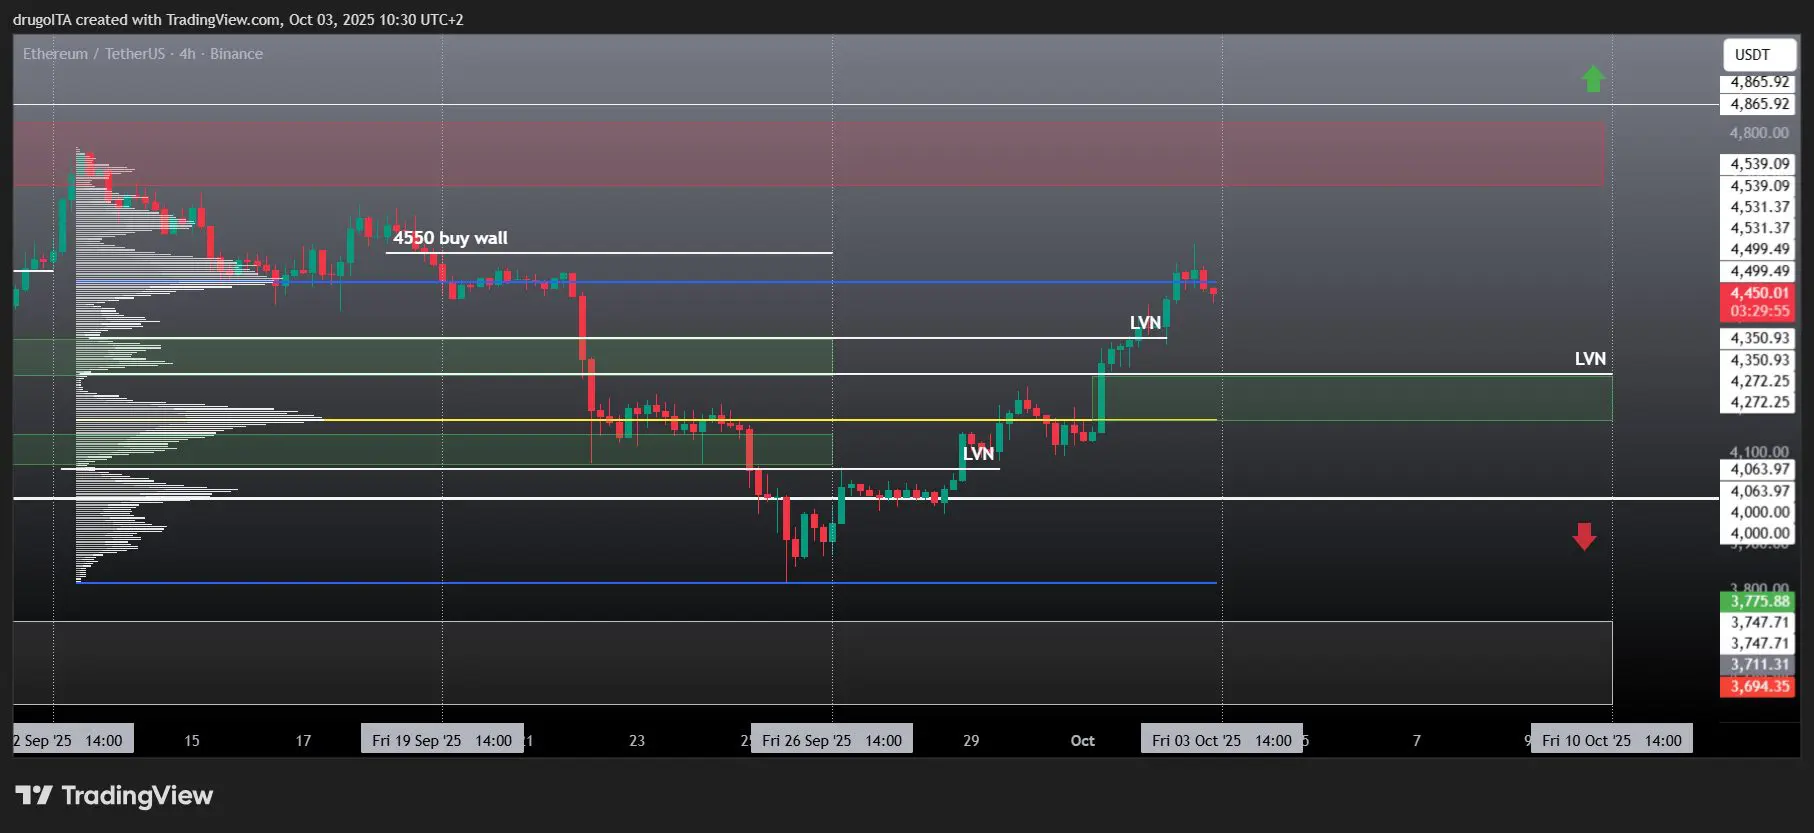Click the green up arrow marker
The width and height of the screenshot is (1814, 833).
pos(1593,79)
